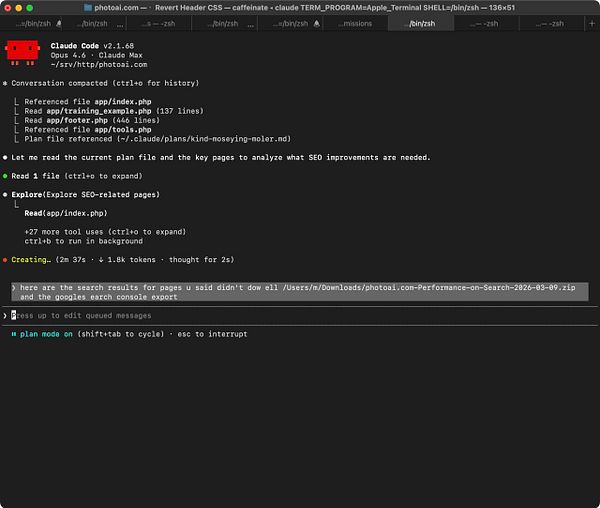The height and width of the screenshot is (508, 600).
Task: Click 'Referenced file app/index.php' line
Action: pos(88,102)
